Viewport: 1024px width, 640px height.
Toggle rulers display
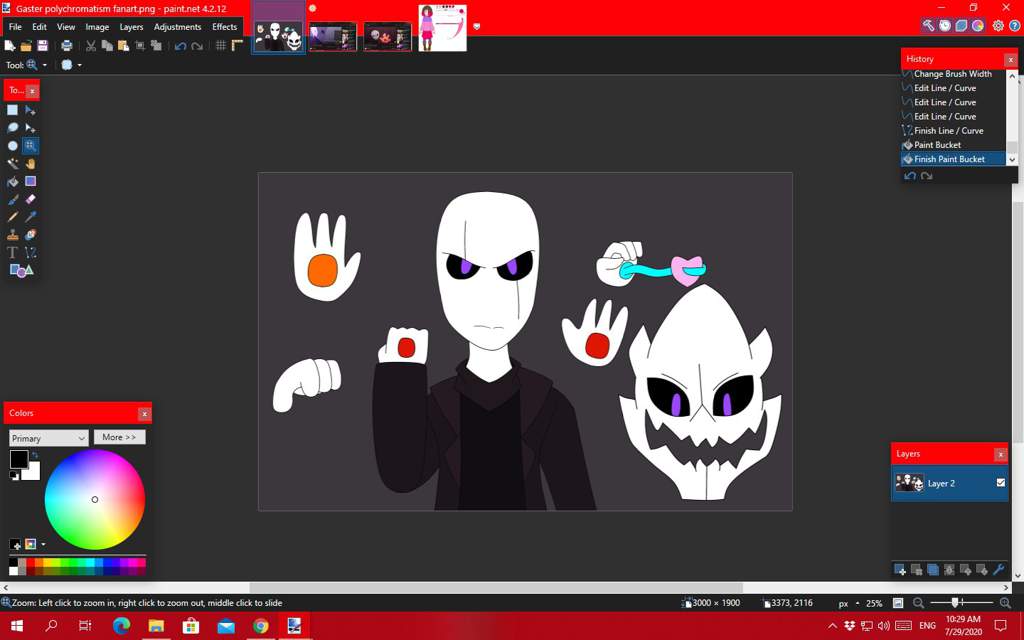pos(237,46)
